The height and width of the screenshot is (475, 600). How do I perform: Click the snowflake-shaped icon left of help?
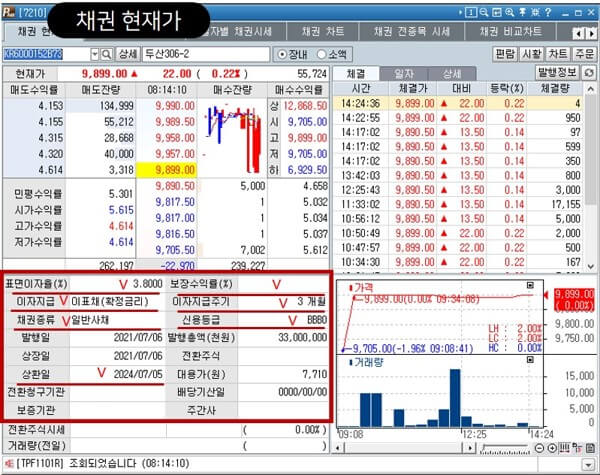click(x=535, y=12)
